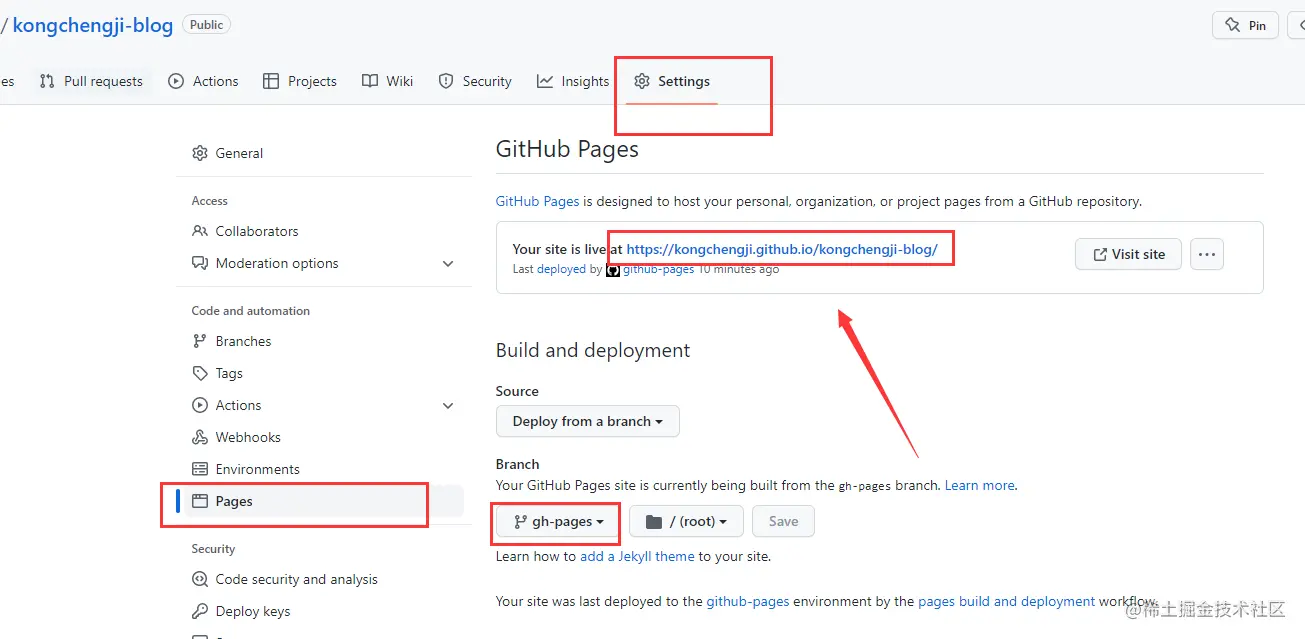Screen dimensions: 1305x639
Task: Click the Deploy keys key icon
Action: (x=200, y=611)
